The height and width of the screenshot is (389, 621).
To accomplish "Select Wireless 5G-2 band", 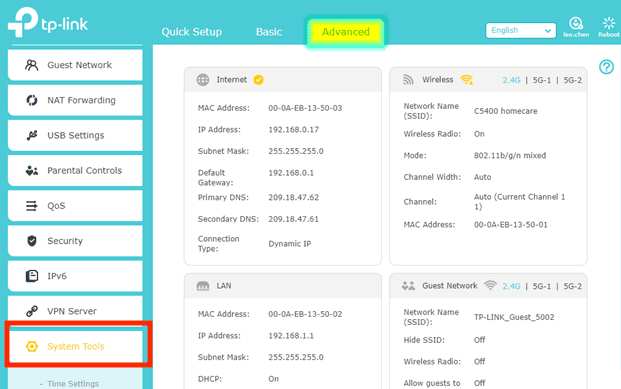I will [573, 80].
